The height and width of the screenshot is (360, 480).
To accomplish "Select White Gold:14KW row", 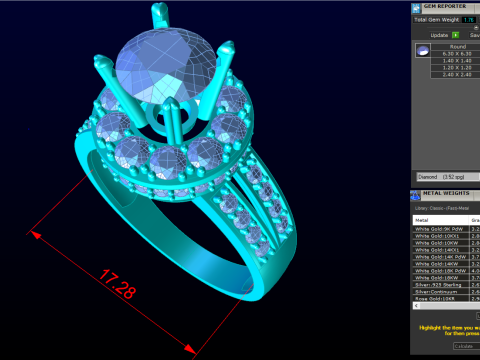I will 447,264.
